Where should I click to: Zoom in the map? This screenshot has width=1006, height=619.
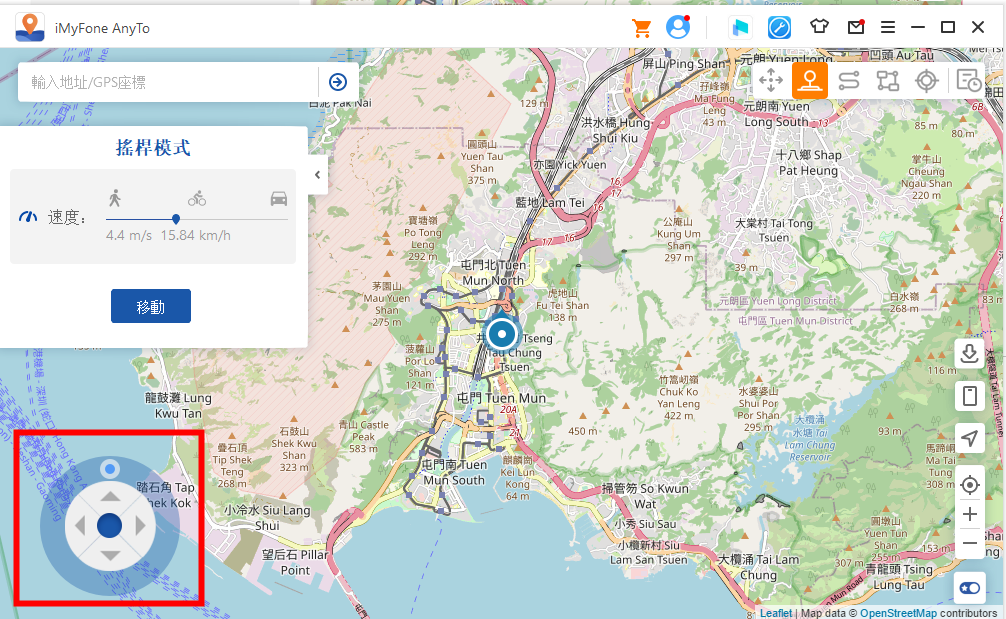tap(969, 514)
